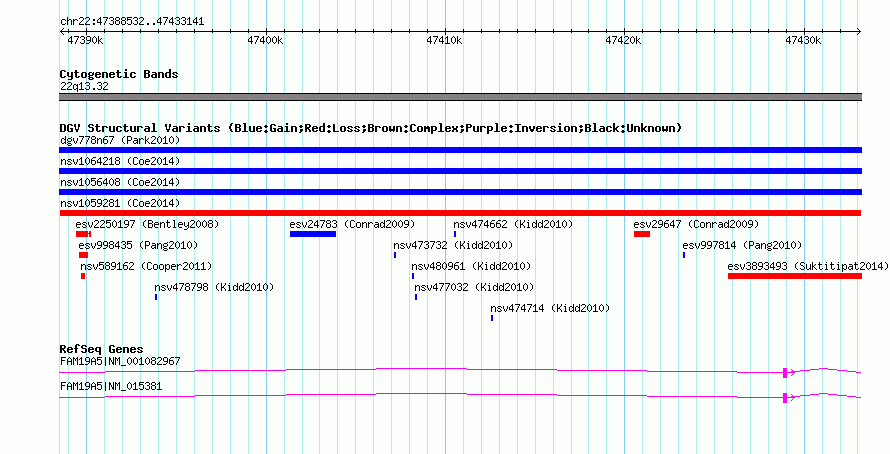Open FAM19A5|NM_001082967 gene label

pos(120,361)
